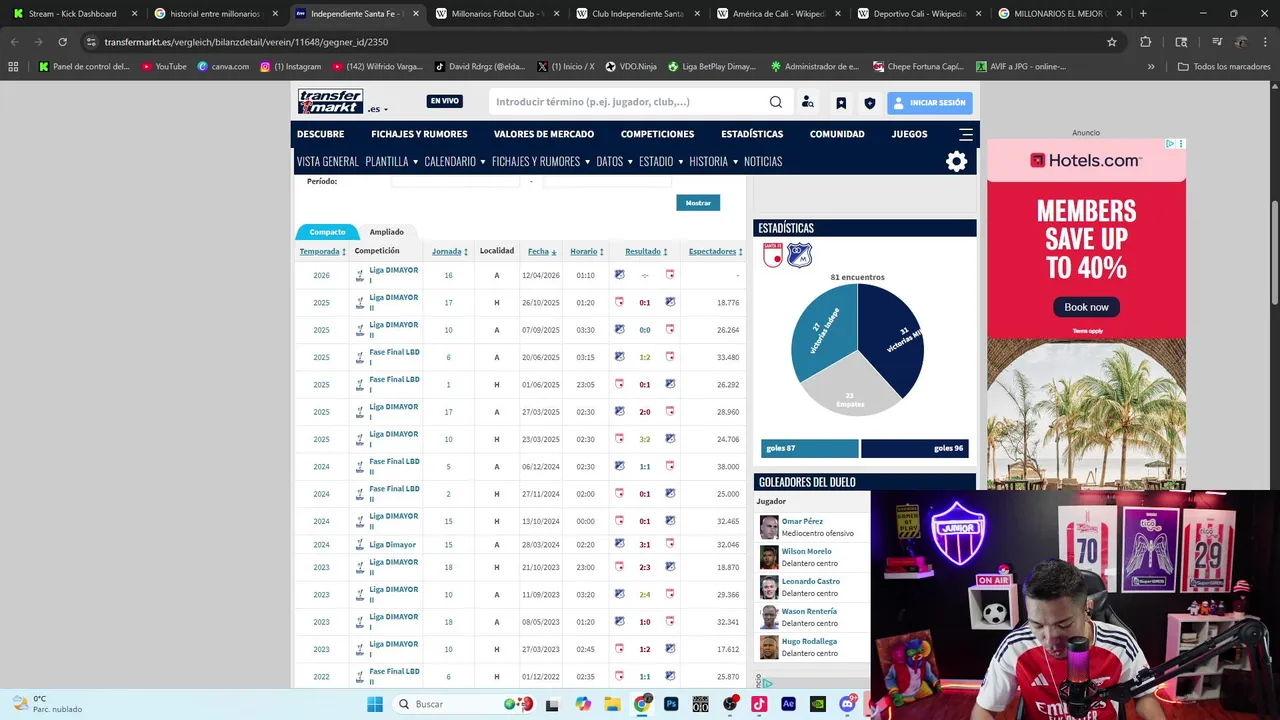Open Omar Pérez player link
1280x720 pixels.
point(802,521)
